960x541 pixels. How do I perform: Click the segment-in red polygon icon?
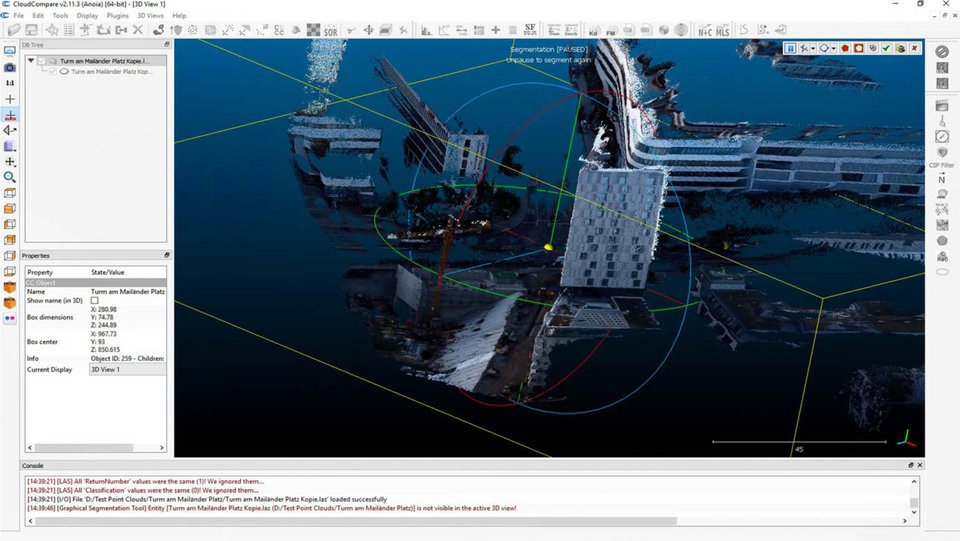pos(845,48)
